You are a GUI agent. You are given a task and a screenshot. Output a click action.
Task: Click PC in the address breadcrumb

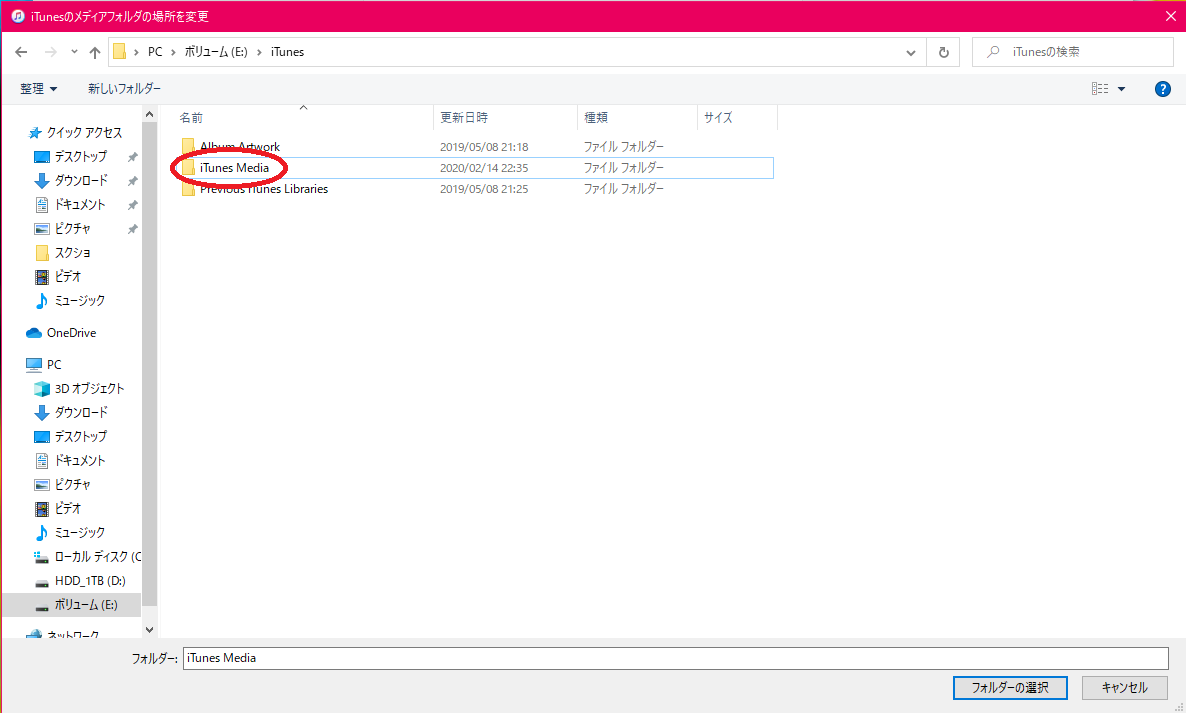[155, 52]
